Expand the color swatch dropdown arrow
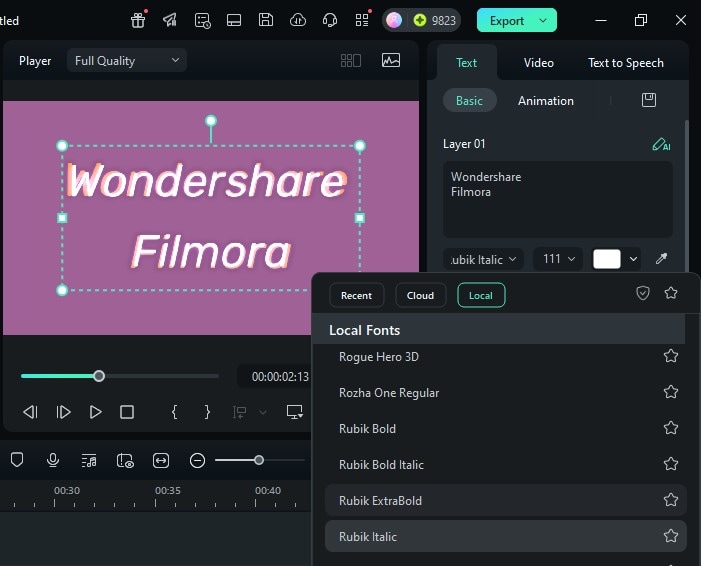This screenshot has width=701, height=566. point(633,259)
